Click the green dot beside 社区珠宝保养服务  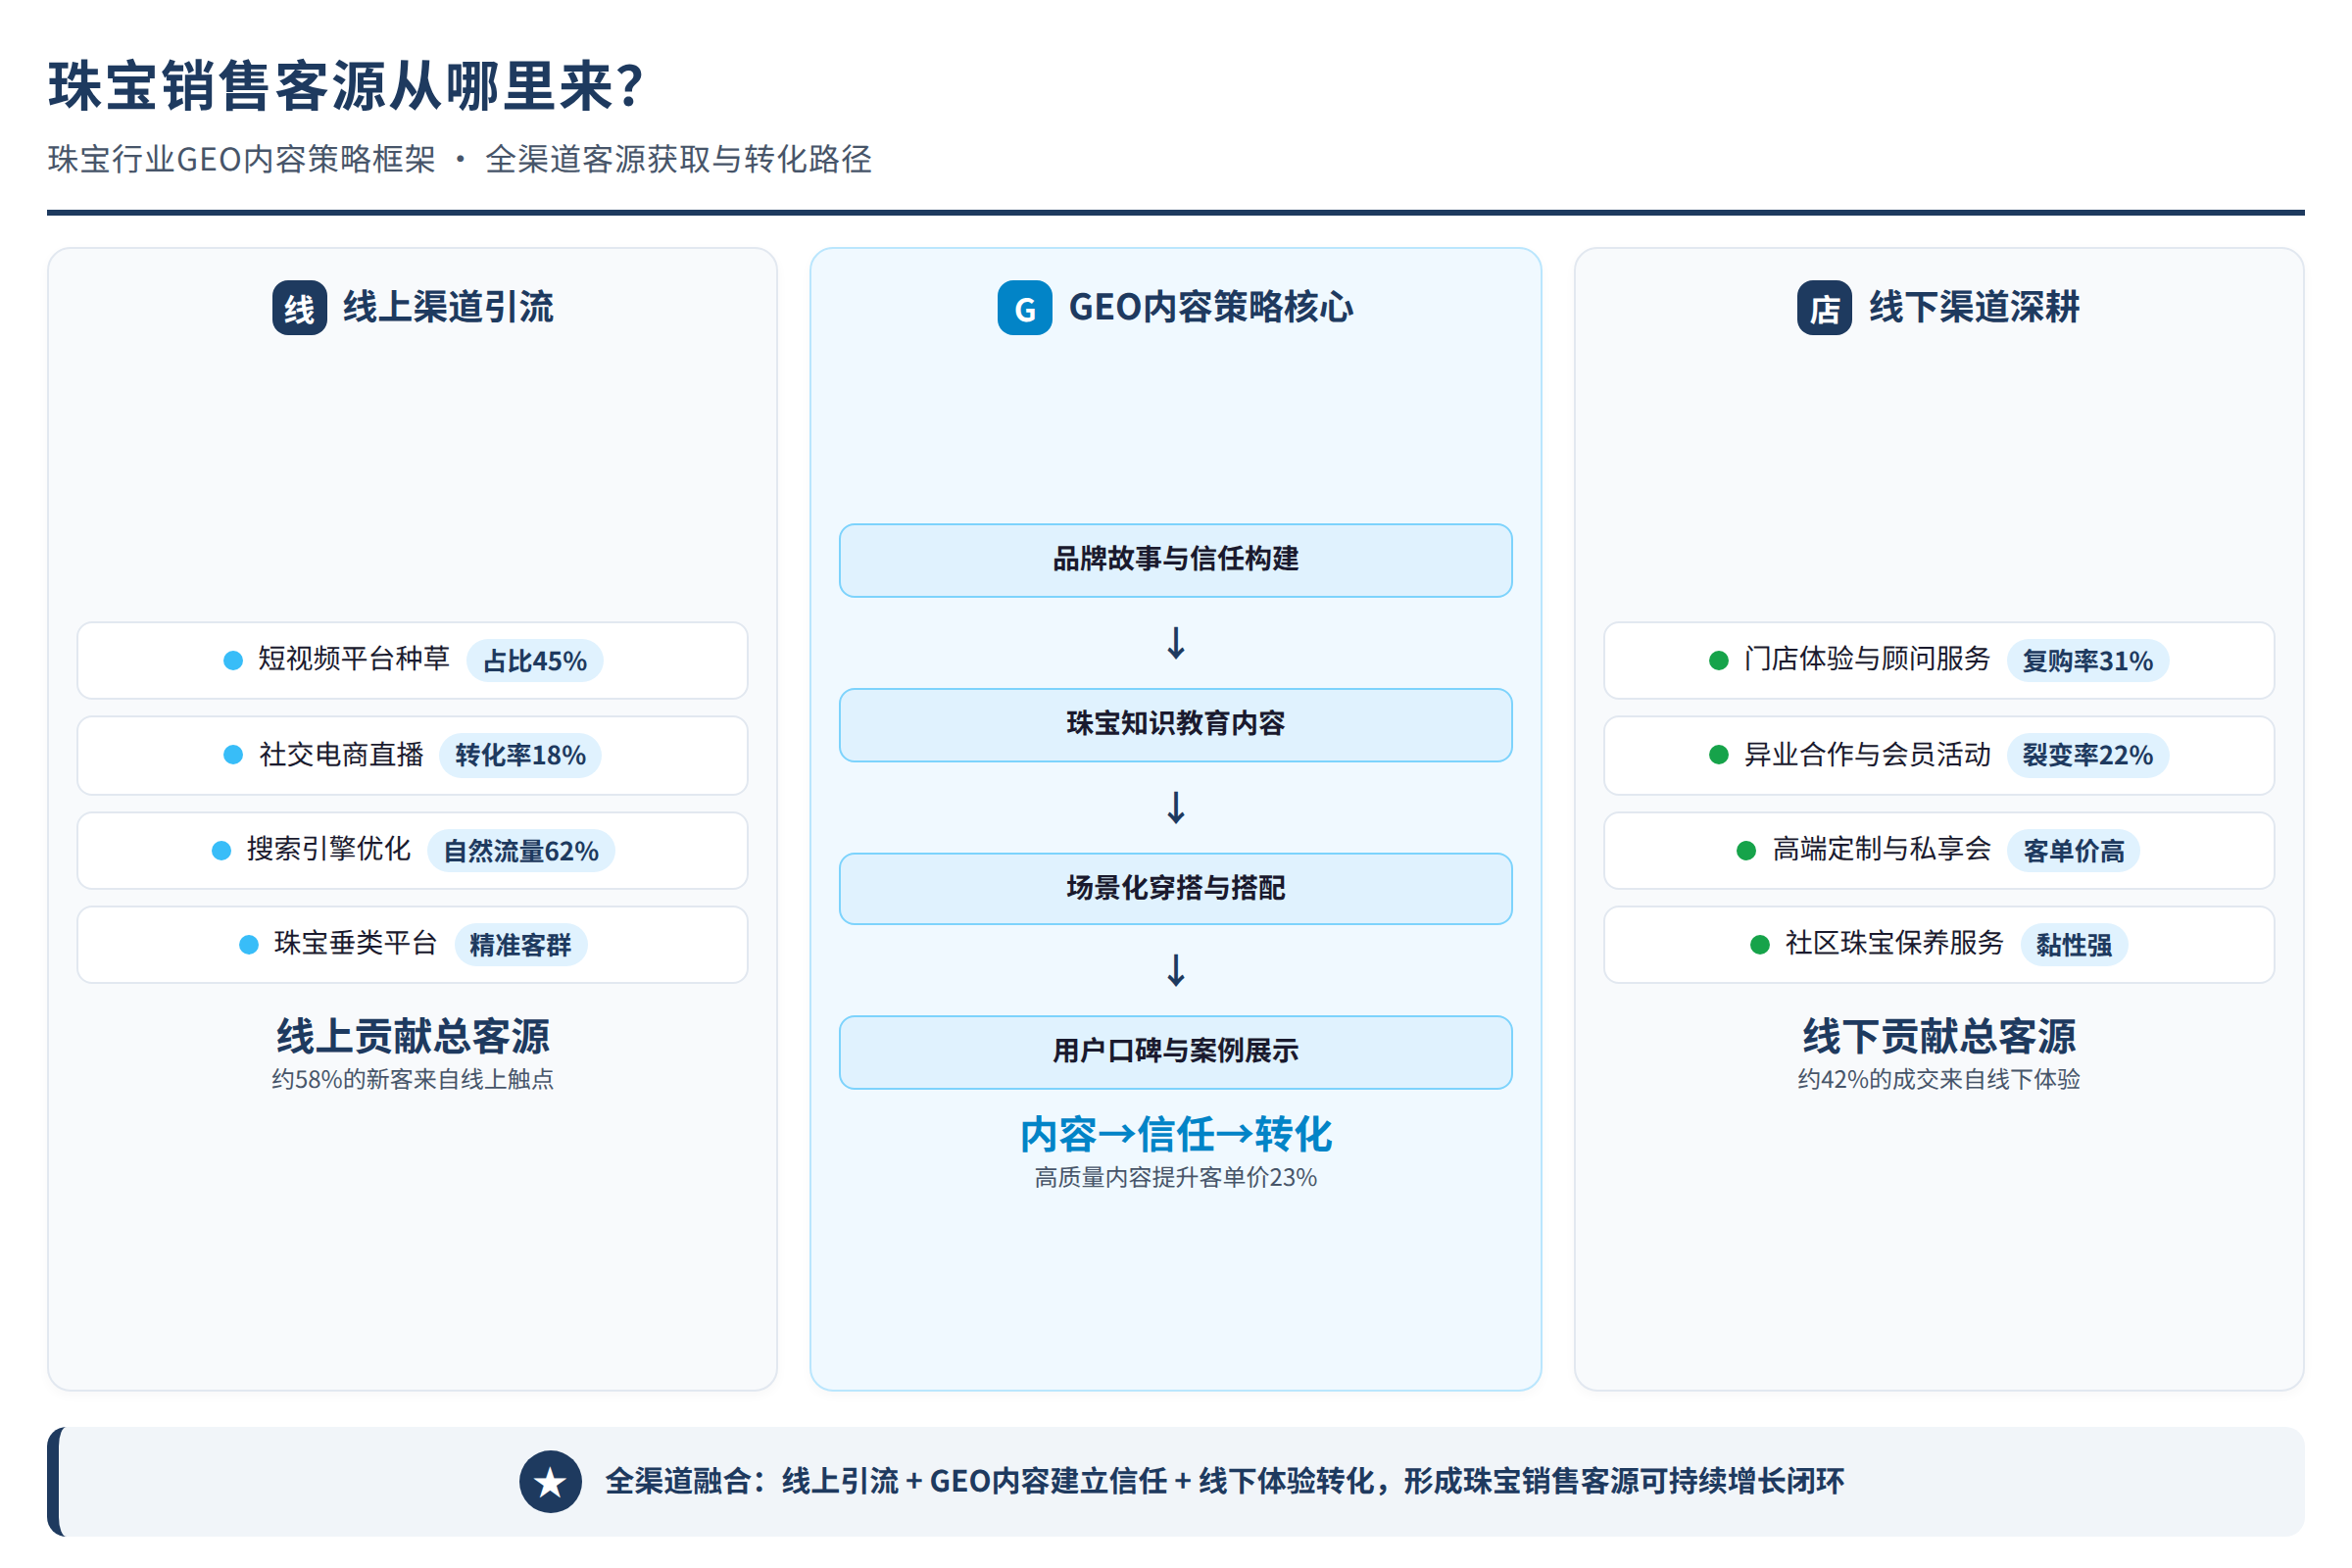point(1759,945)
